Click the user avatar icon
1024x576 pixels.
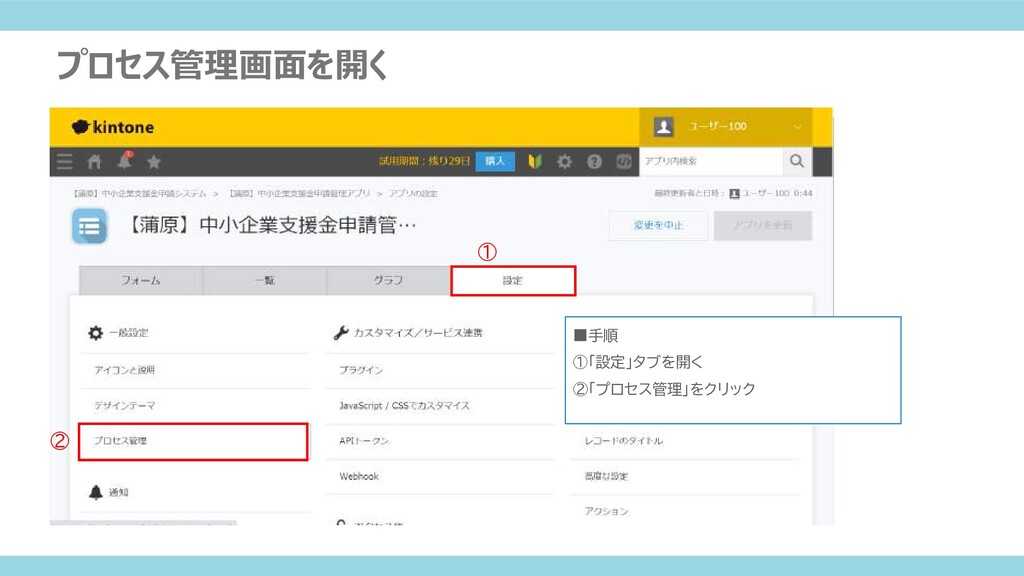point(664,127)
